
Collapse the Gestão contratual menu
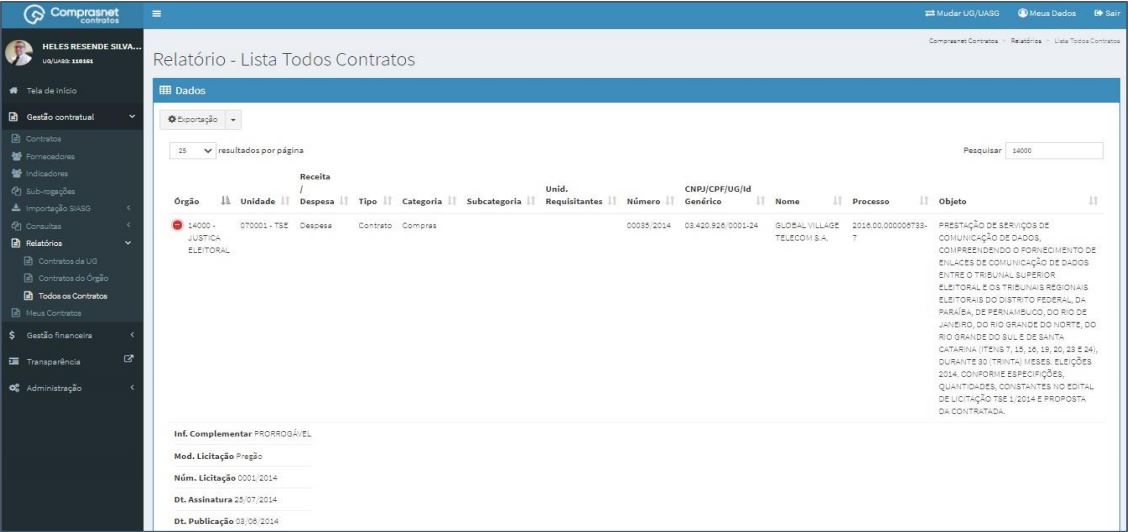click(72, 117)
